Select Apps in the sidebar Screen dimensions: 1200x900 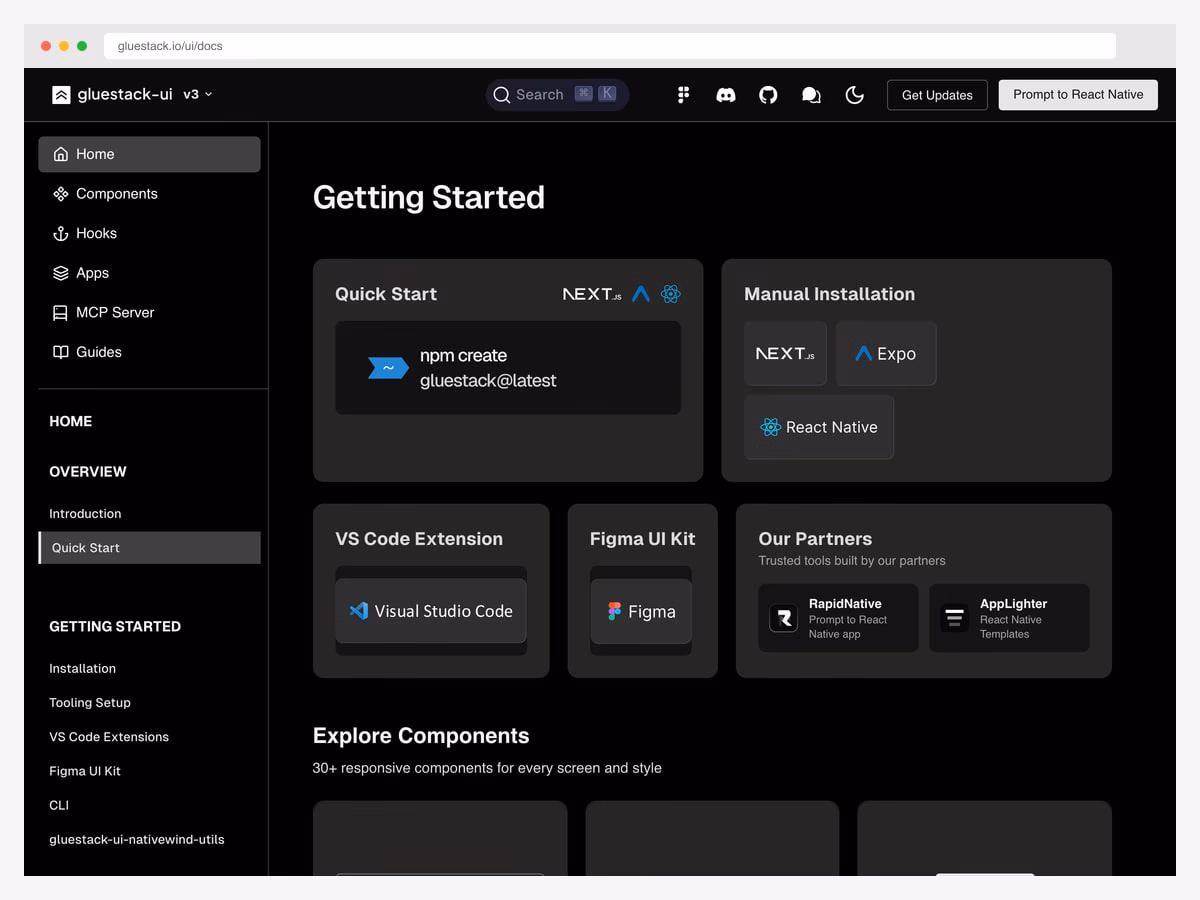click(149, 273)
